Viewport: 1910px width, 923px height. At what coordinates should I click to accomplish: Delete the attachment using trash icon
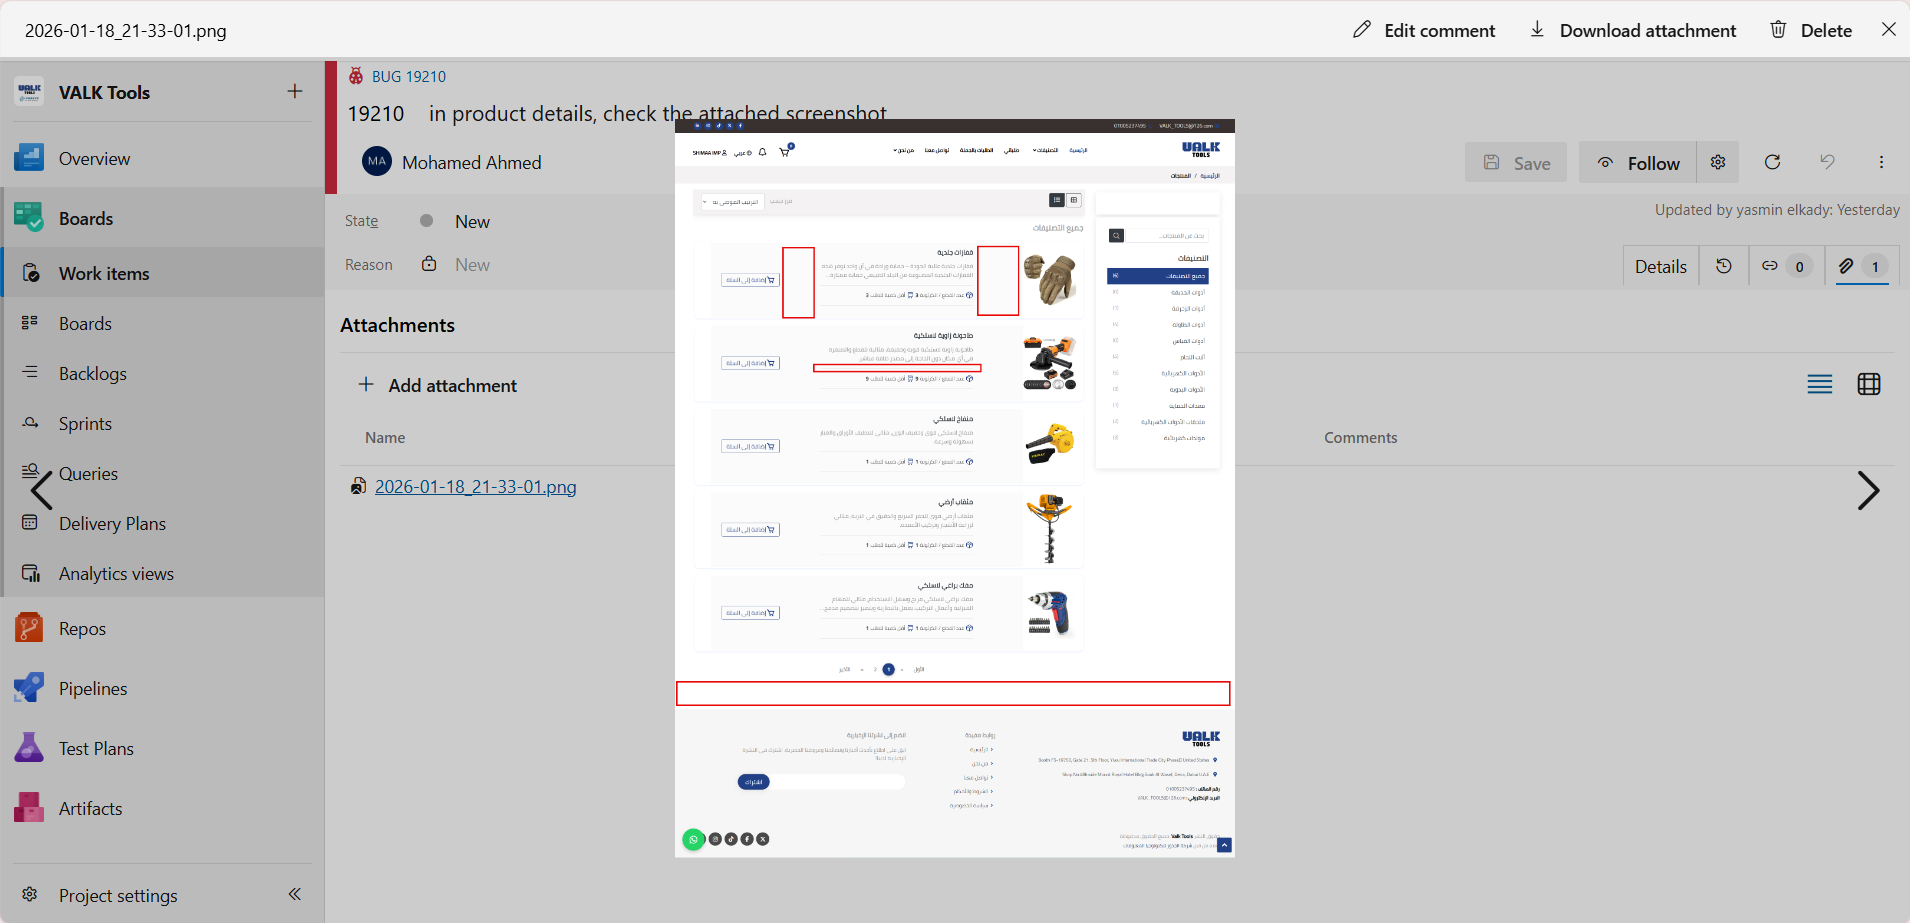1811,30
